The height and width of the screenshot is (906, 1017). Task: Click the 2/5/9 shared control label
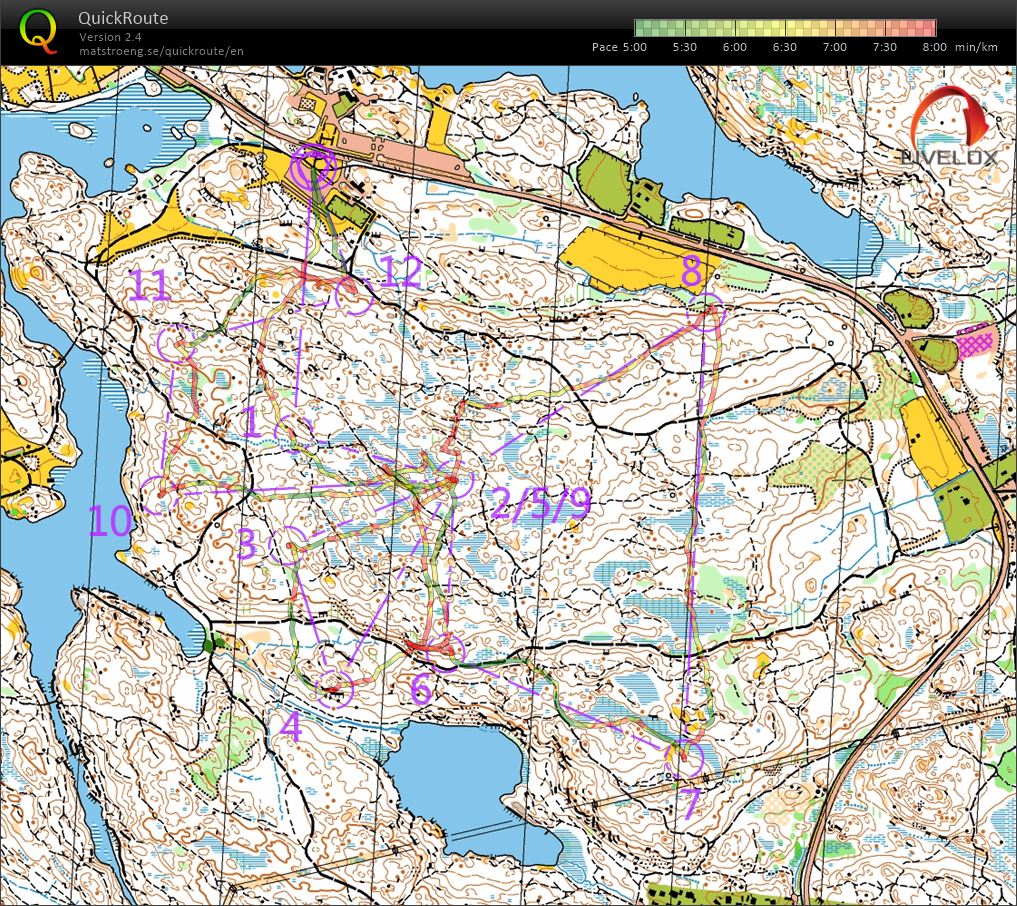pos(540,504)
